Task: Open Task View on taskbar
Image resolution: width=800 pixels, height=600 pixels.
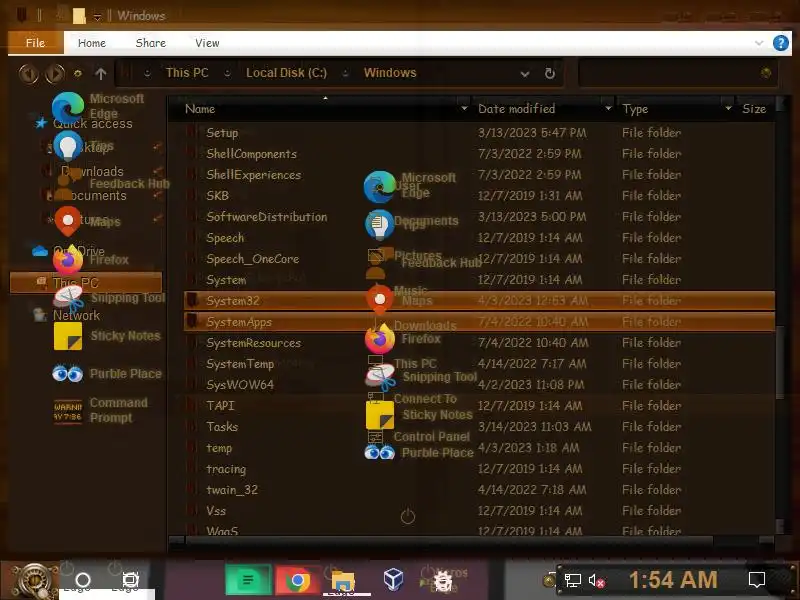Action: 131,580
